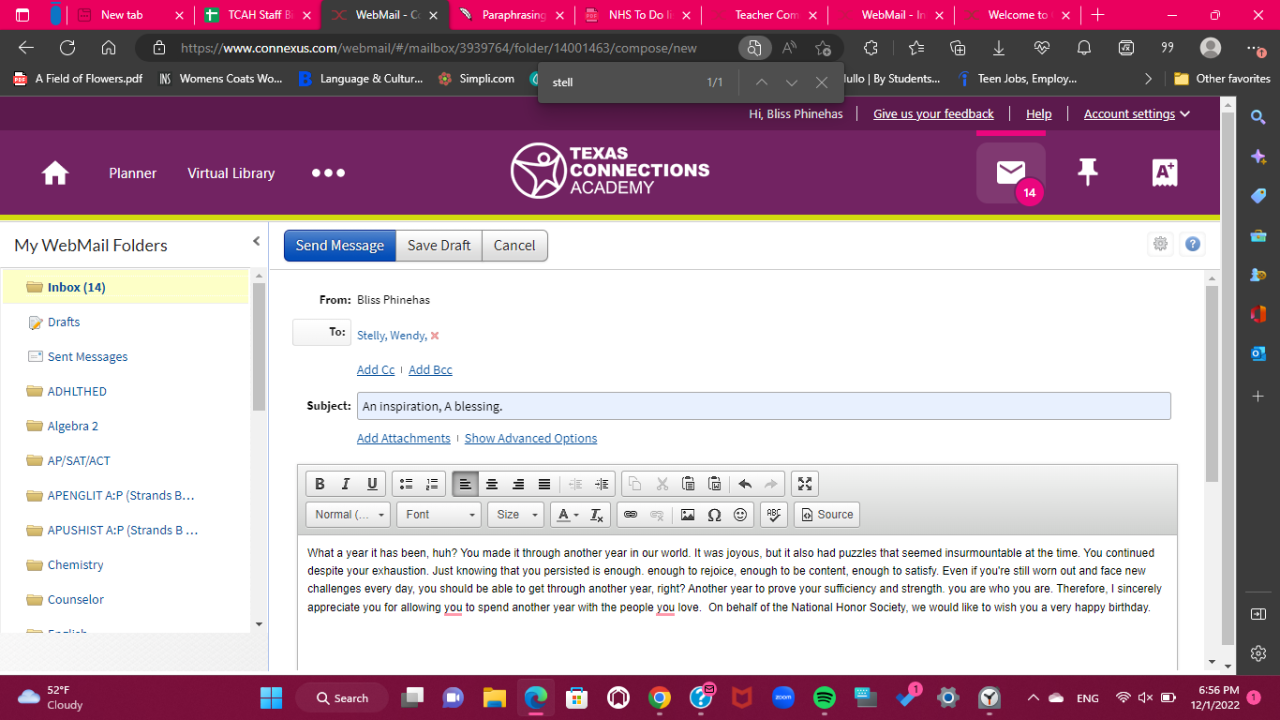Open the Account settings dropdown
Image resolution: width=1280 pixels, height=720 pixels.
pos(1137,114)
